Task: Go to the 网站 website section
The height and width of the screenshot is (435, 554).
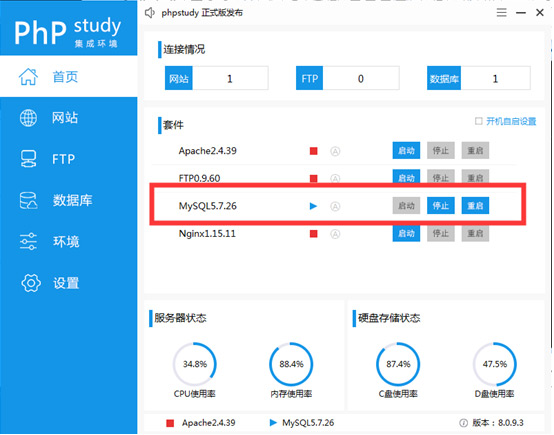Action: pyautogui.click(x=69, y=118)
